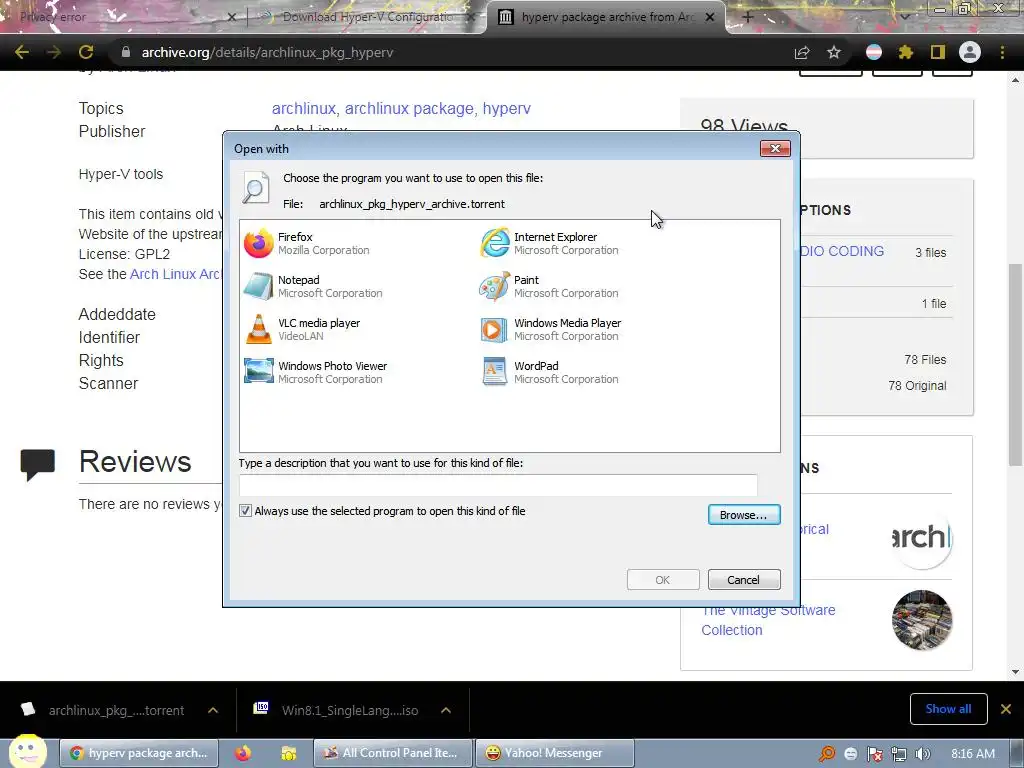Choose Internet Explorer to open the file
The image size is (1024, 768).
point(549,243)
